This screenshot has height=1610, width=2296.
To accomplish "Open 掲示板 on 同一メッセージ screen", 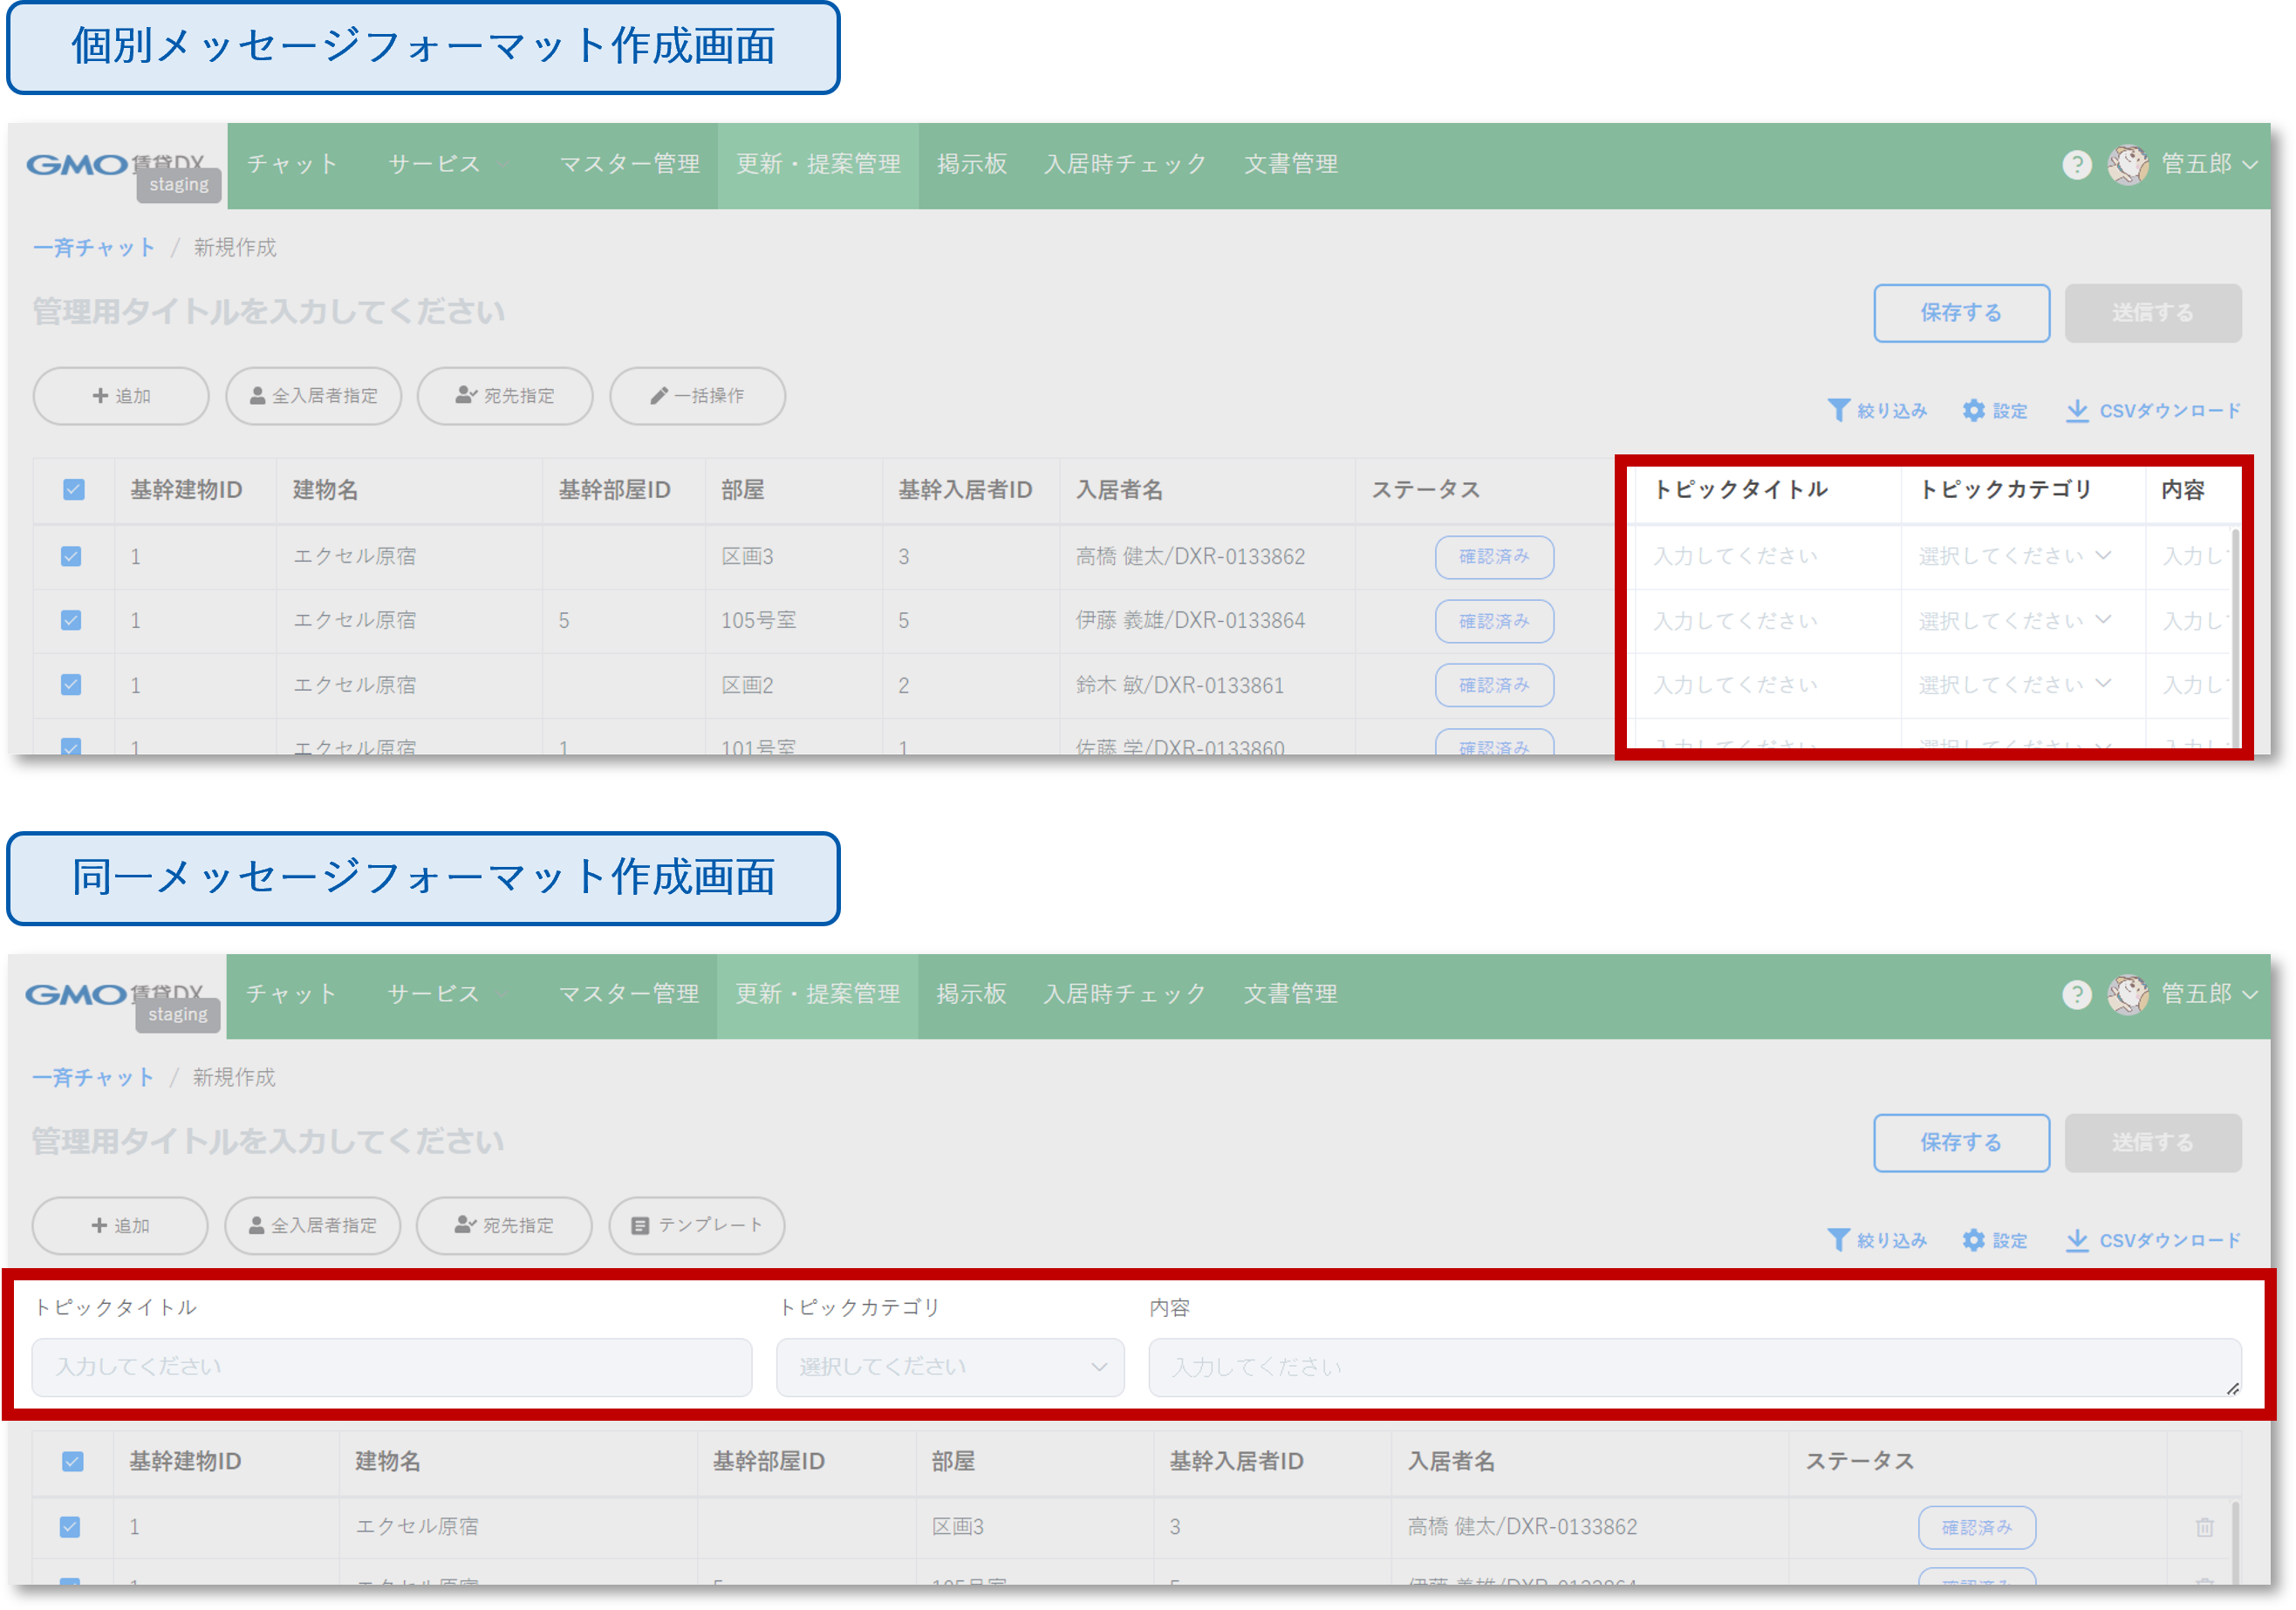I will point(971,995).
